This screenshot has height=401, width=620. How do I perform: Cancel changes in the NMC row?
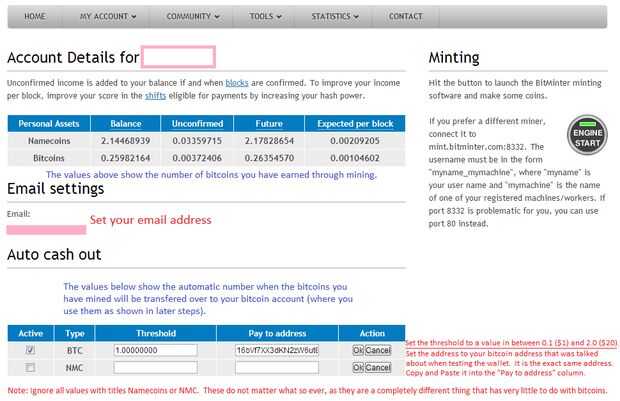pyautogui.click(x=378, y=368)
